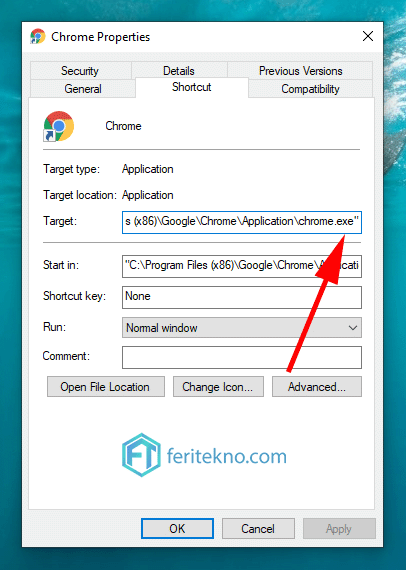
Task: Click Open File Location button
Action: pos(106,386)
